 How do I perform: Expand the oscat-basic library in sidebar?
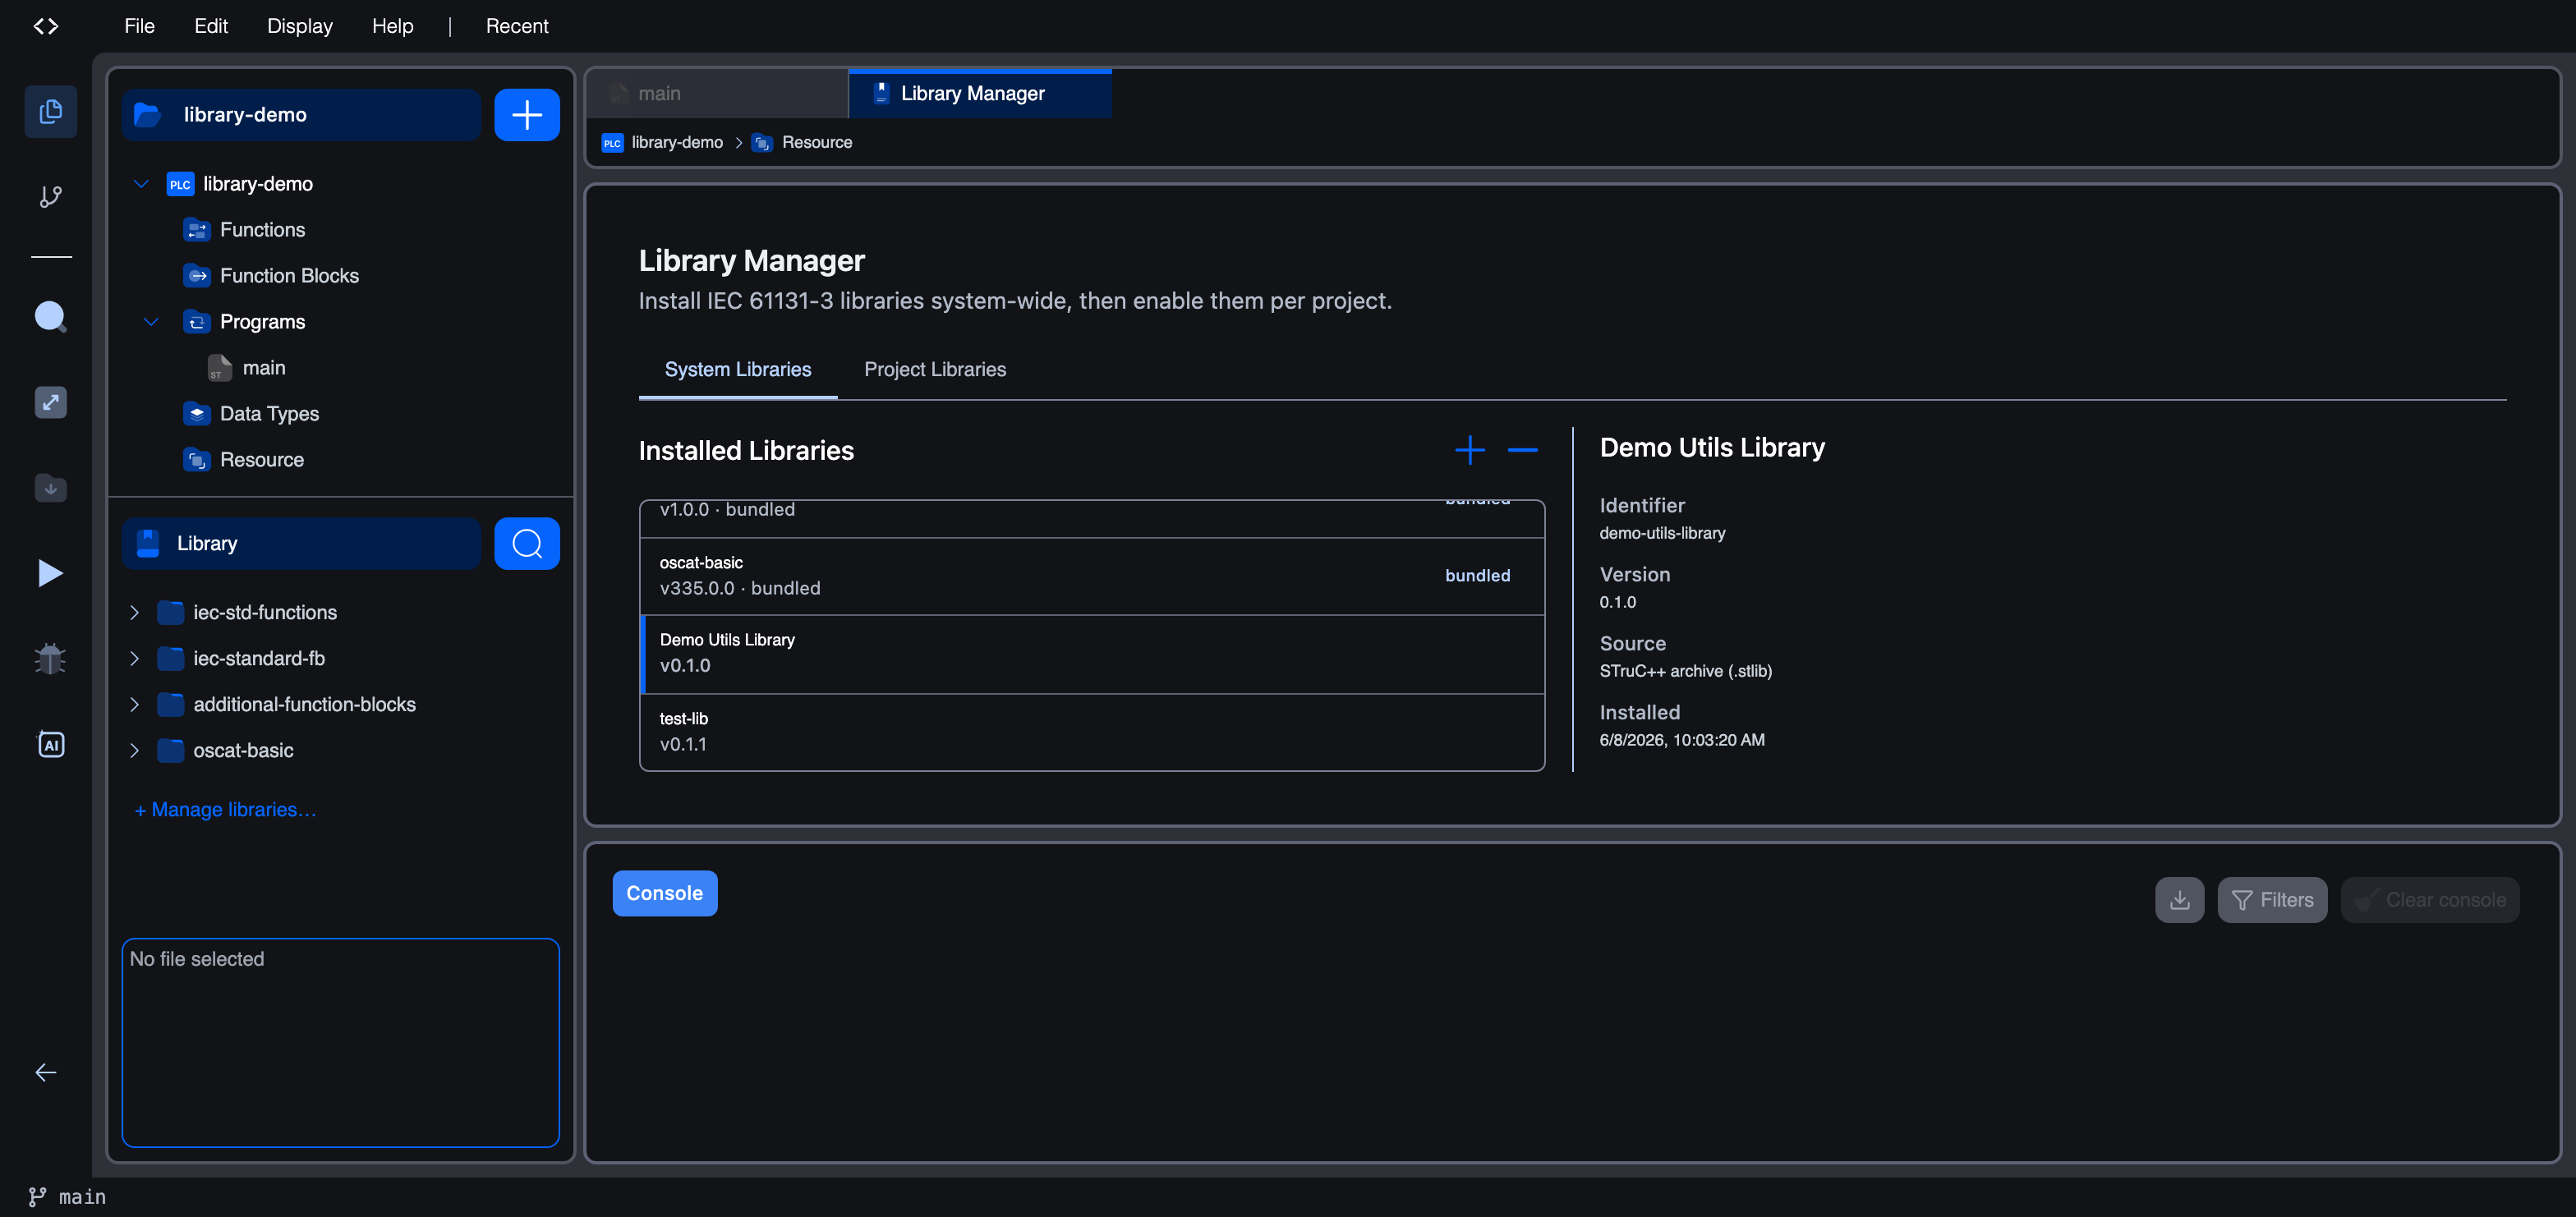coord(134,750)
